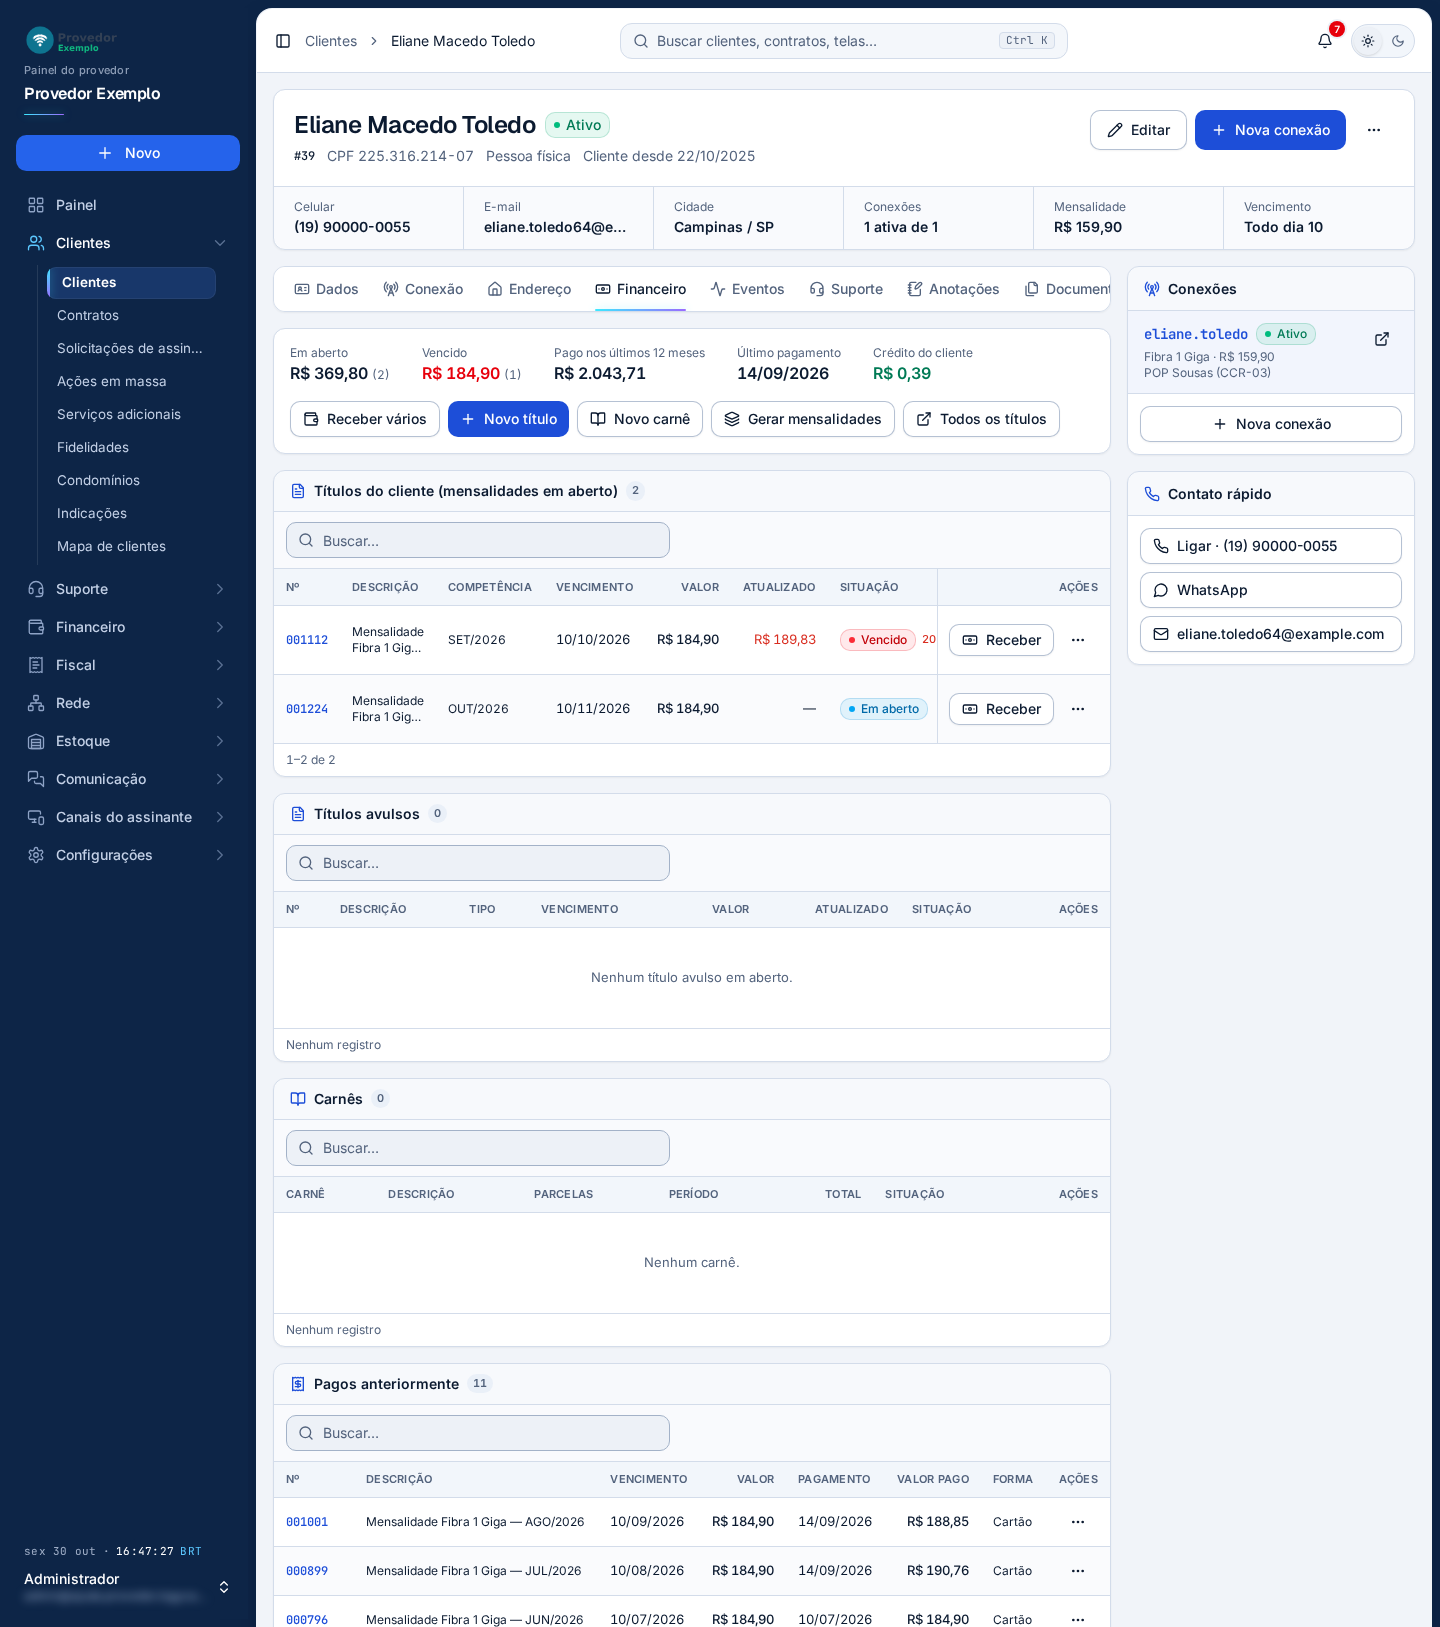Screen dimensions: 1440x1627
Task: Switch to the Conexão tab
Action: tap(423, 289)
